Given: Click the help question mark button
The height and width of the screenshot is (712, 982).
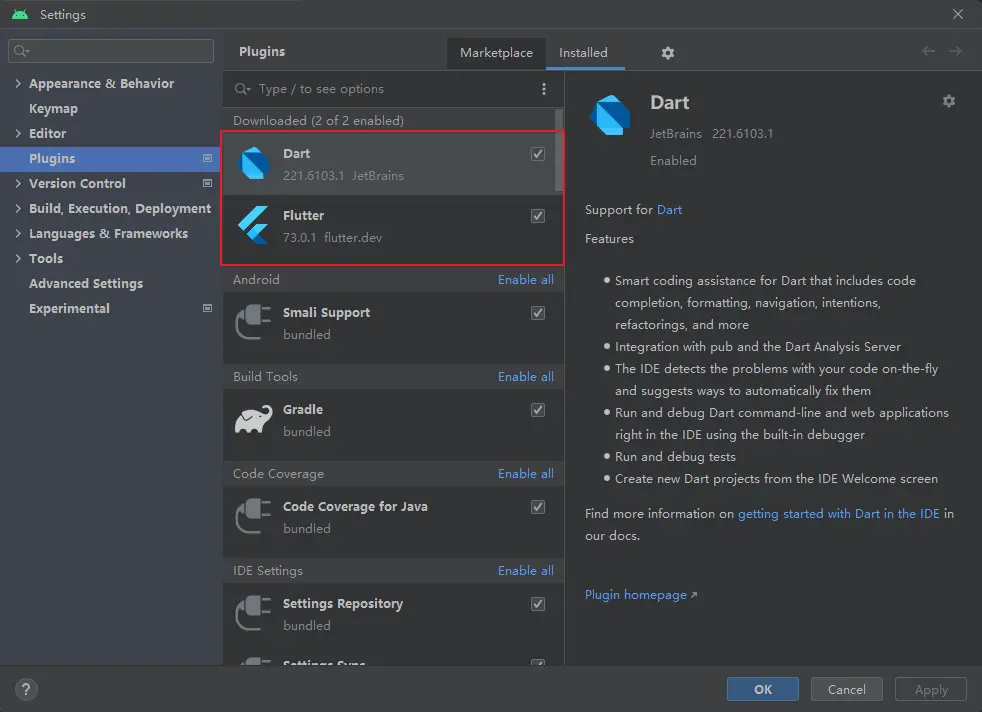Looking at the screenshot, I should point(27,689).
